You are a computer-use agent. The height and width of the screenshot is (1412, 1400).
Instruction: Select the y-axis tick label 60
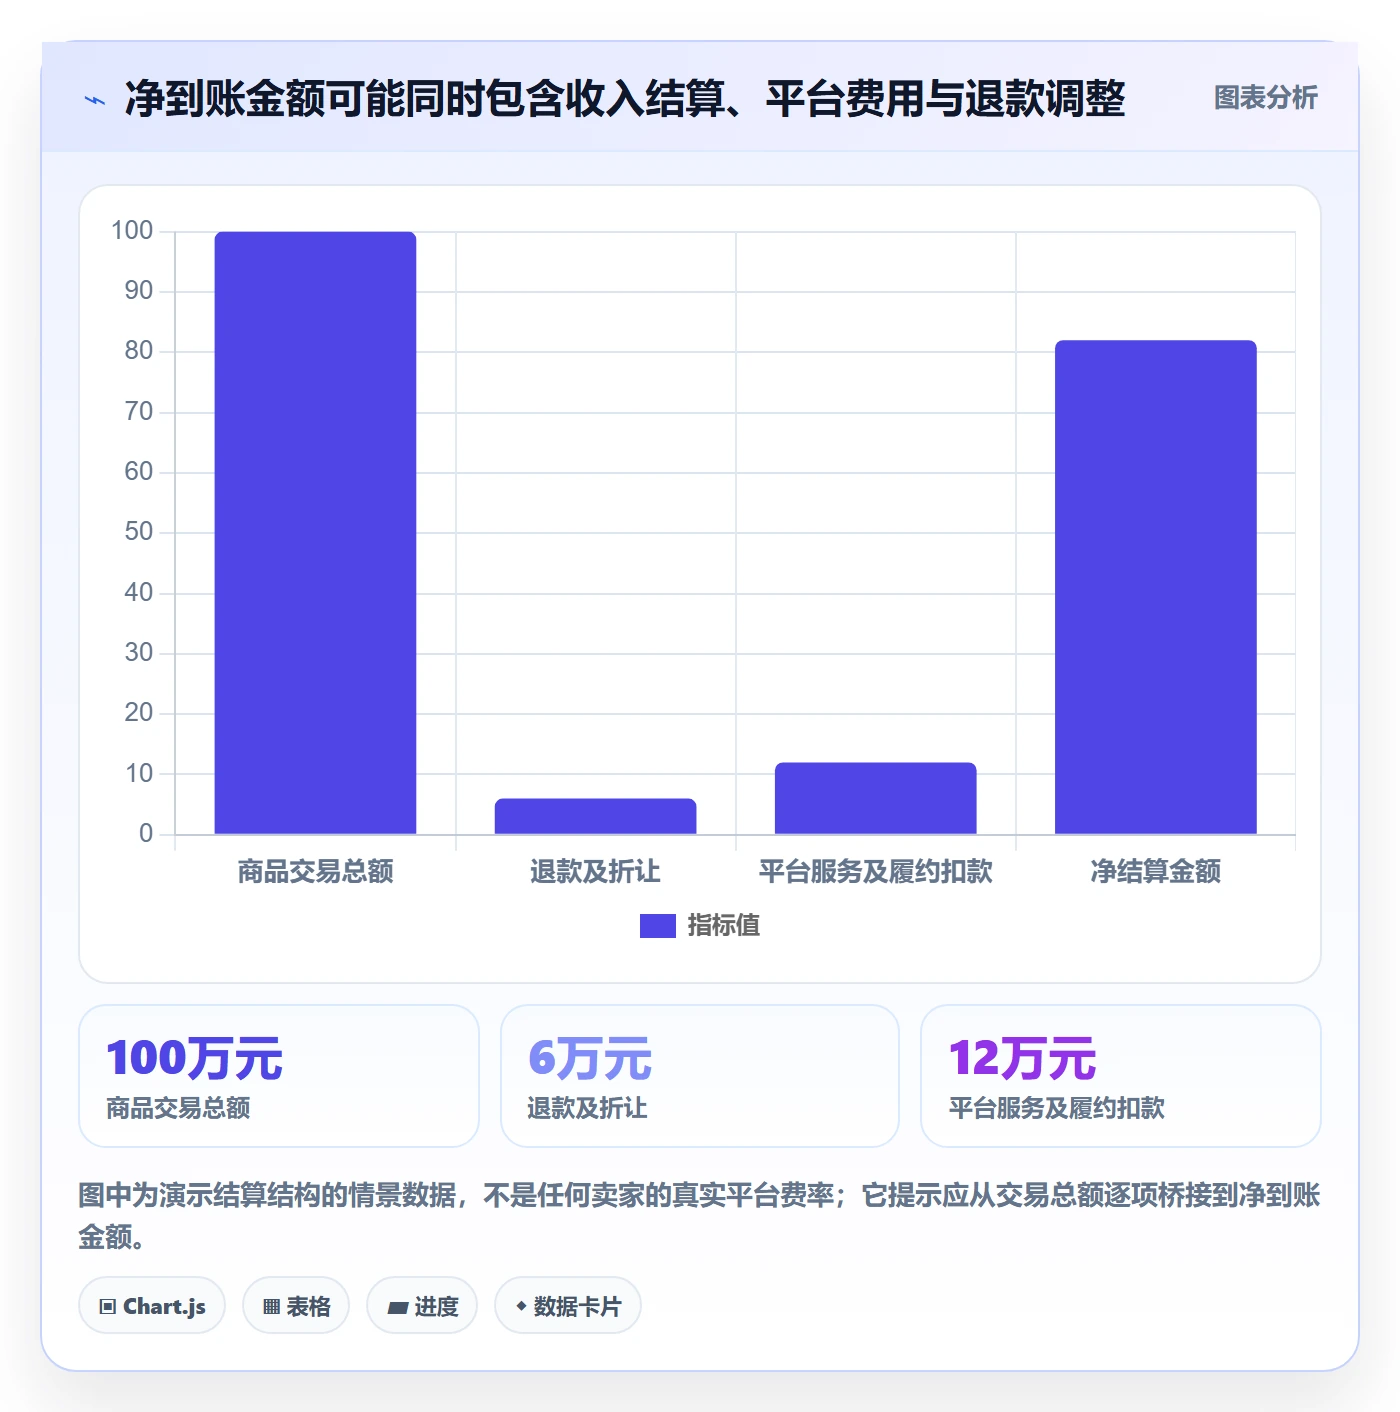[139, 471]
